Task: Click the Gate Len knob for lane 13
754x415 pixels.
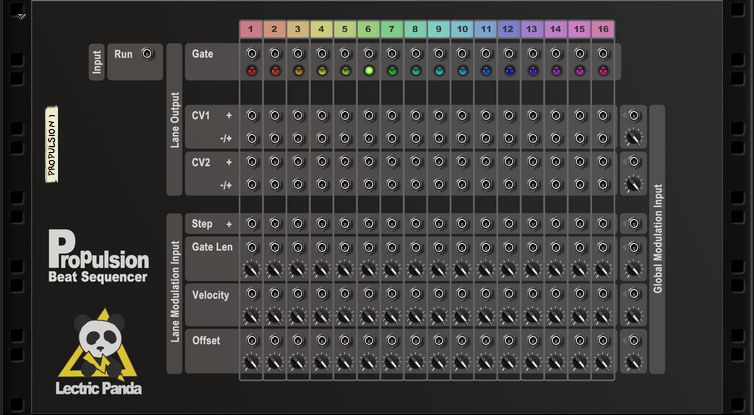Action: (532, 270)
